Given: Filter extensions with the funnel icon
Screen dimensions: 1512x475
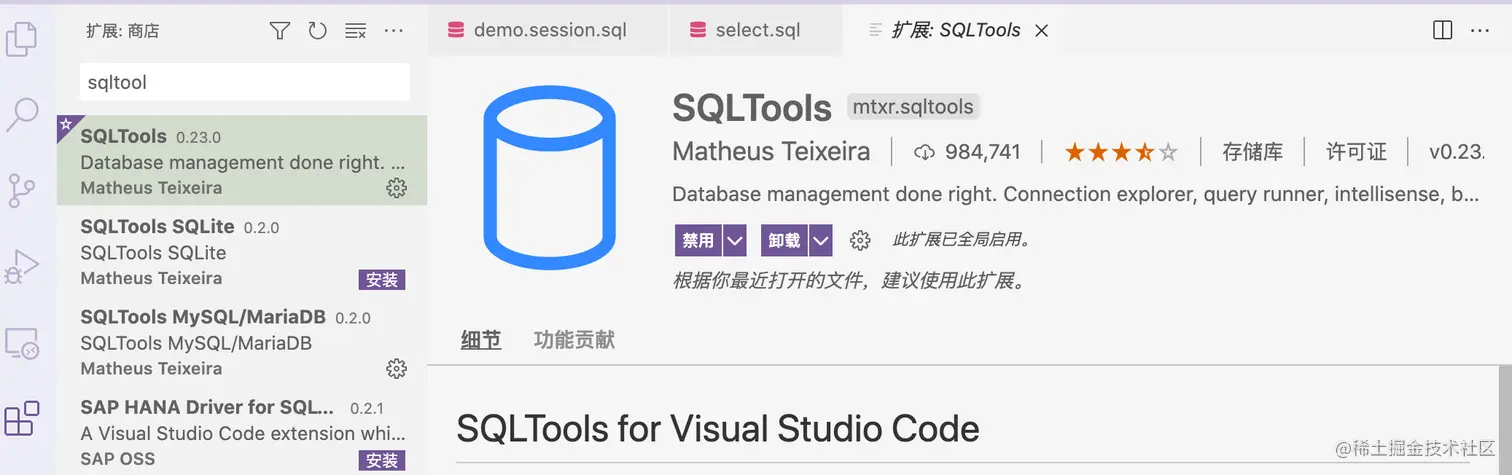Looking at the screenshot, I should click(x=280, y=31).
